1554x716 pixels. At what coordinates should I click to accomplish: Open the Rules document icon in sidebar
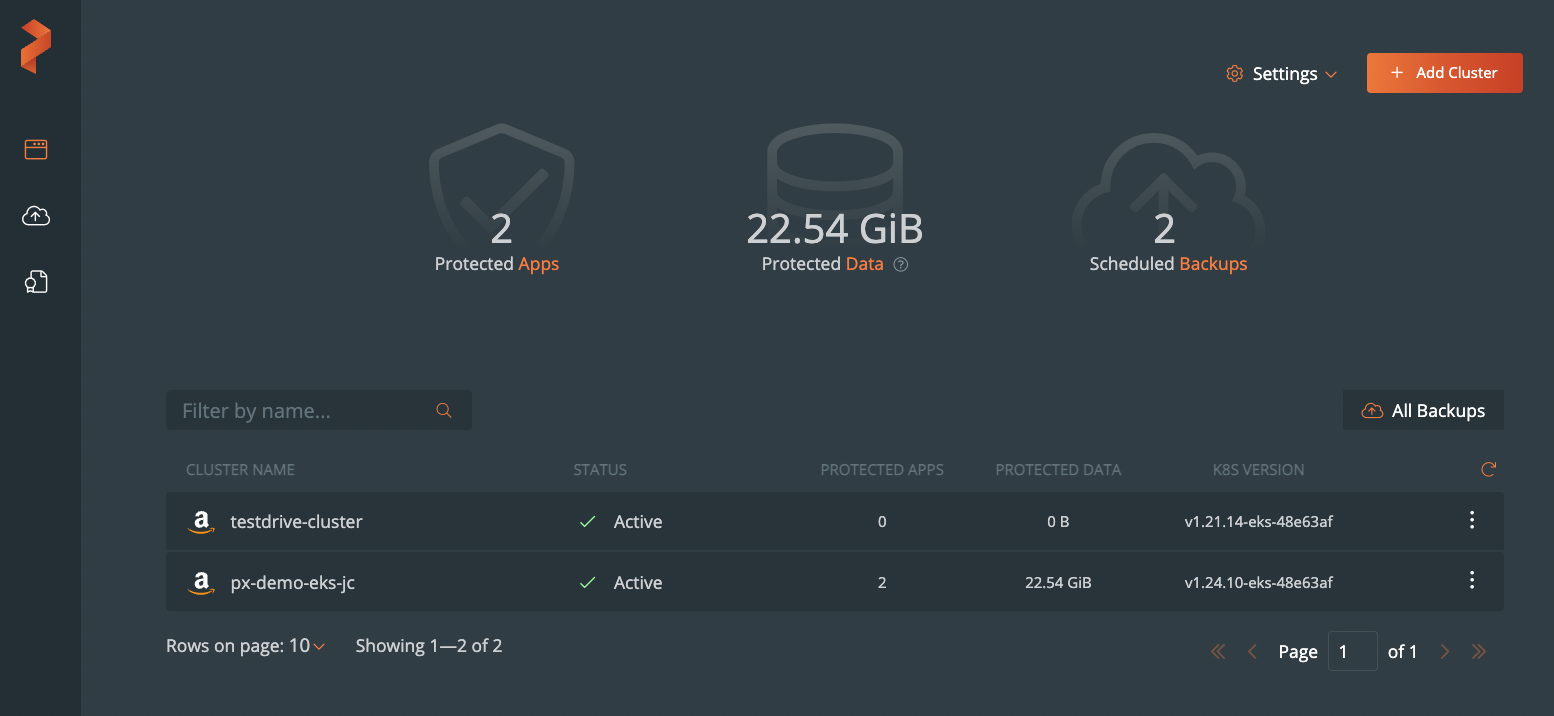tap(35, 282)
